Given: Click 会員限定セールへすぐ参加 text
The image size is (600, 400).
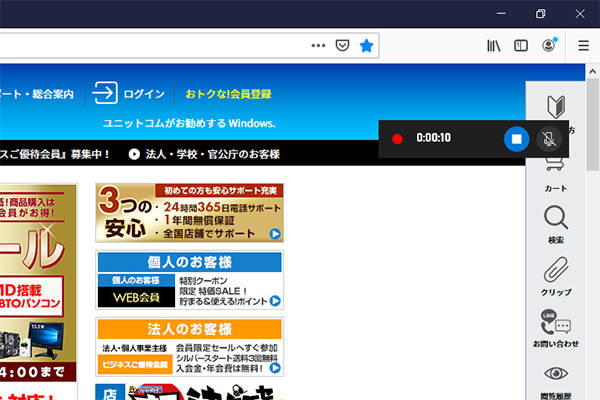Looking at the screenshot, I should coord(227,348).
